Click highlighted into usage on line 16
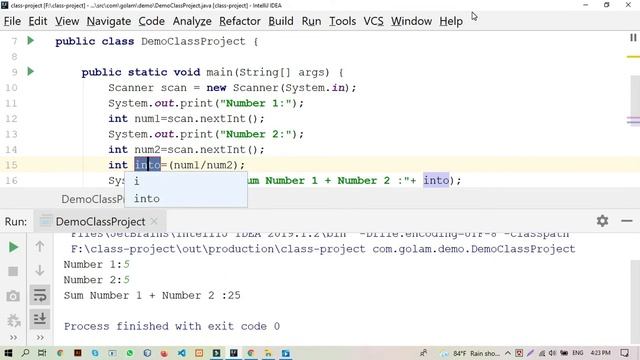 (x=436, y=180)
